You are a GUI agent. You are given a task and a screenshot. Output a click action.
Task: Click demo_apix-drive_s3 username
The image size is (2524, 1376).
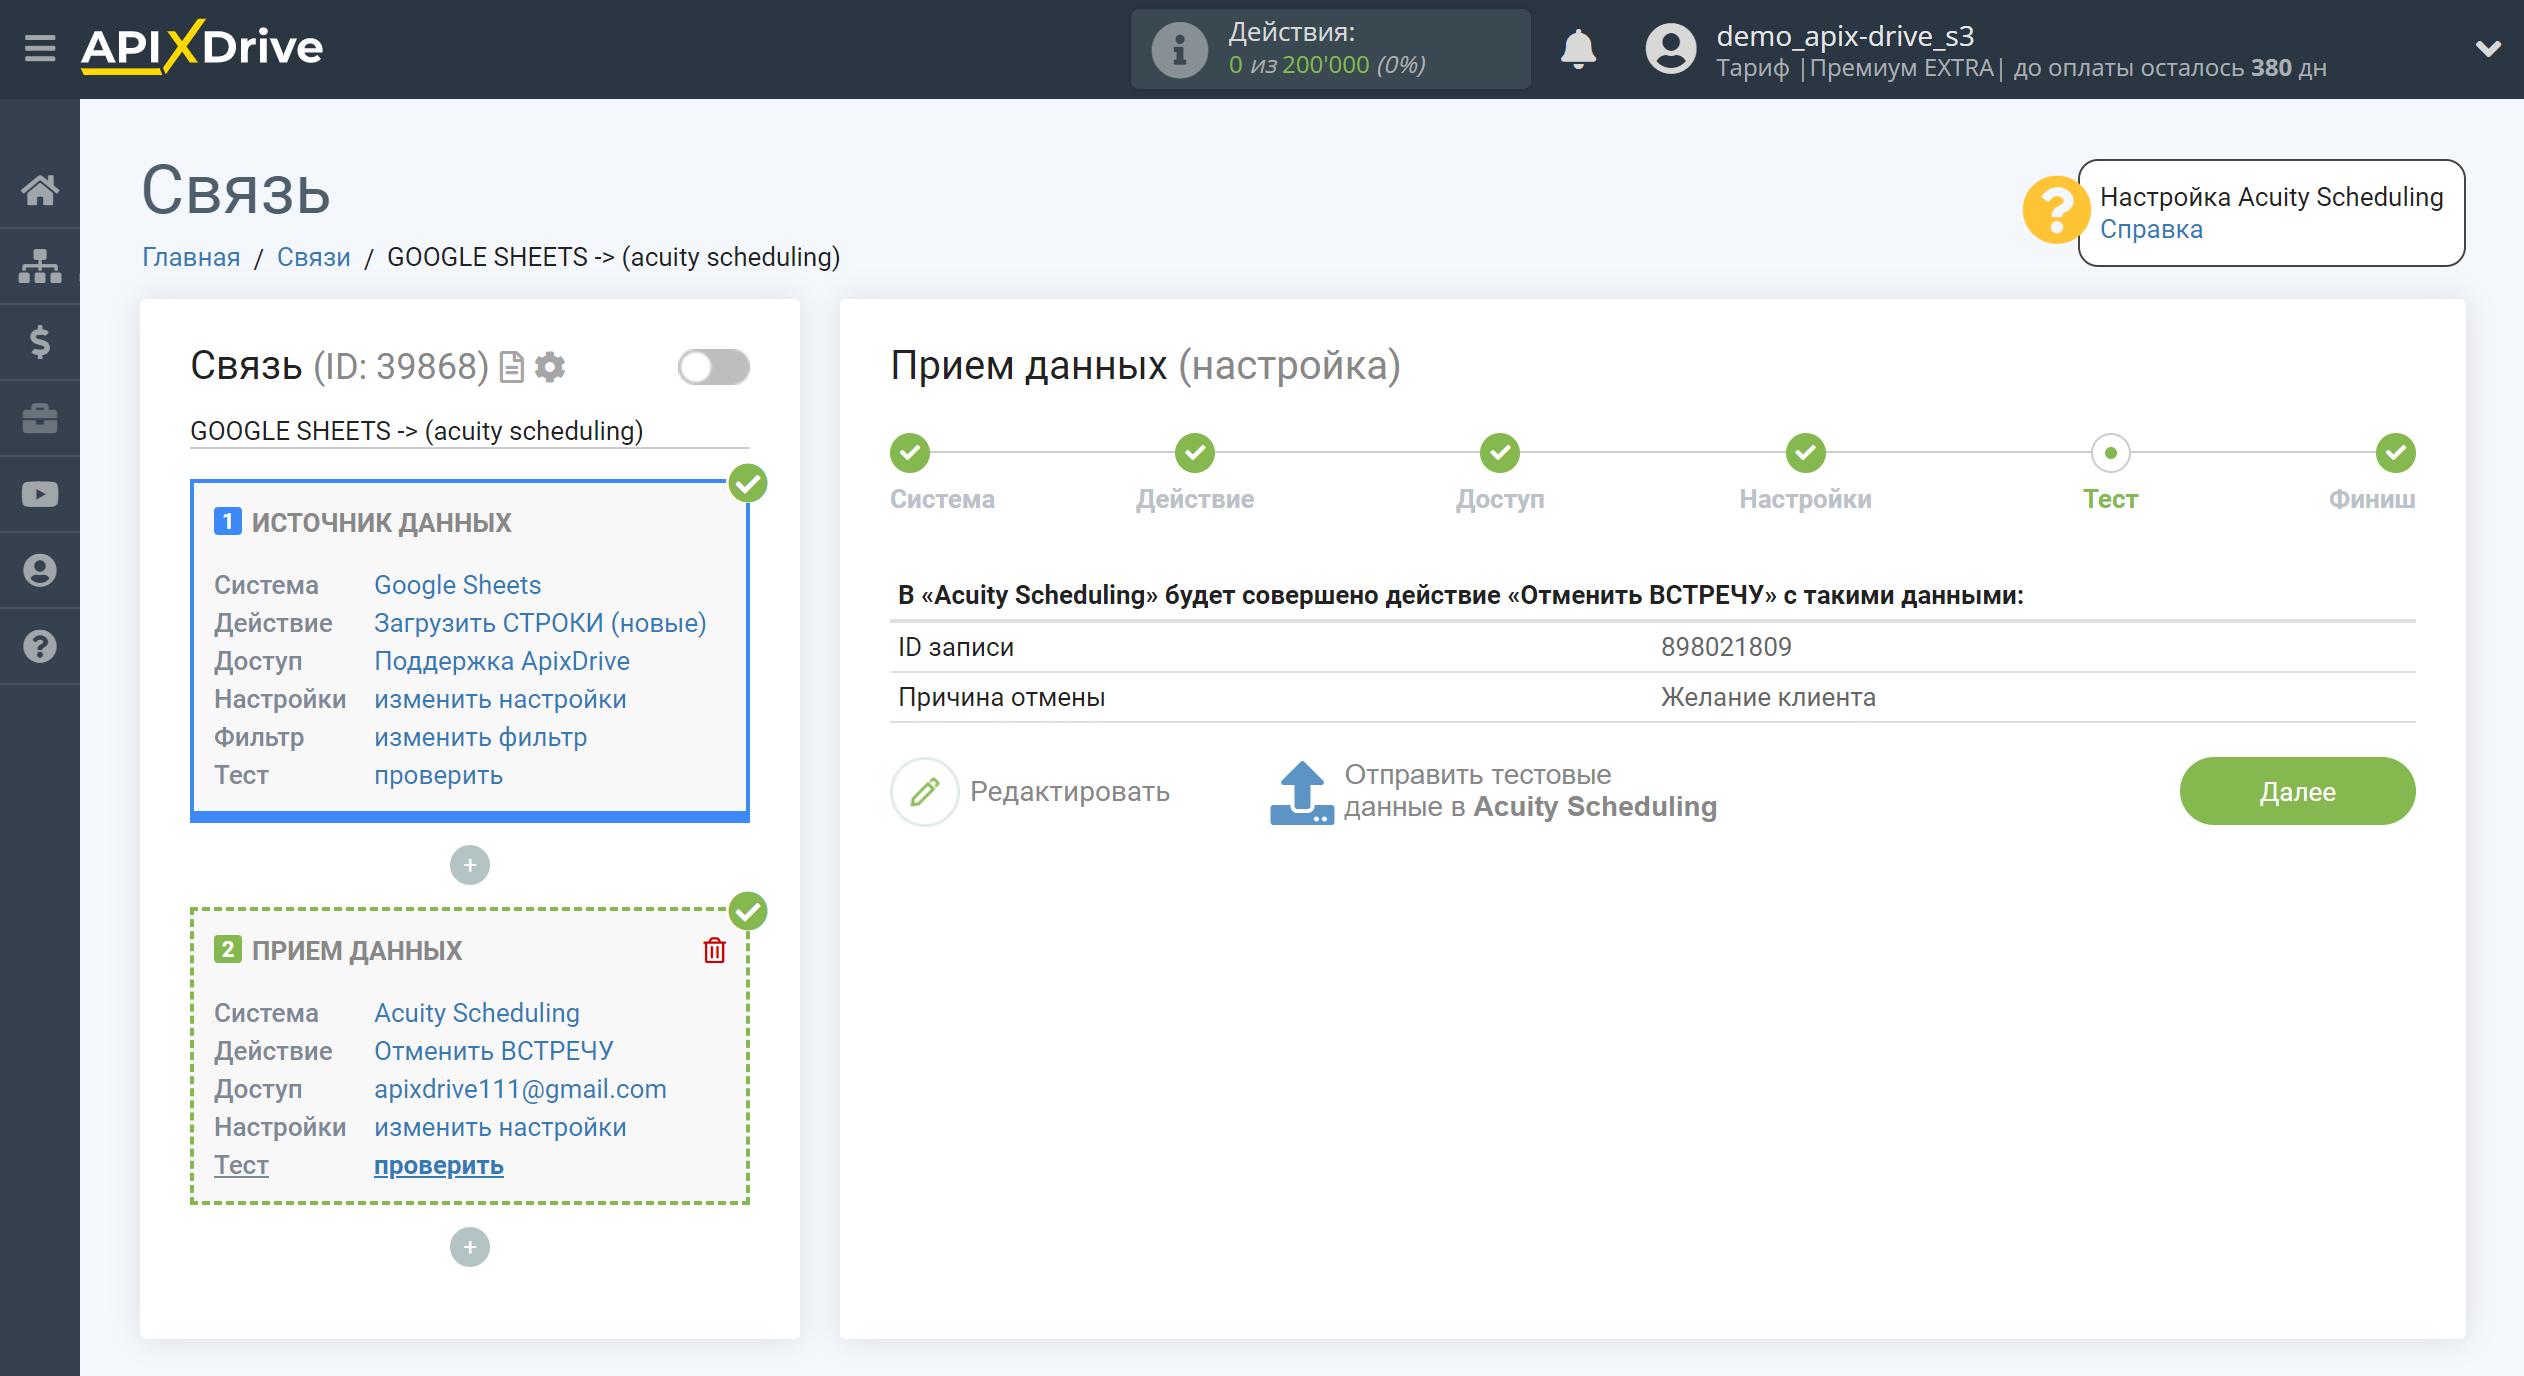[x=1845, y=36]
